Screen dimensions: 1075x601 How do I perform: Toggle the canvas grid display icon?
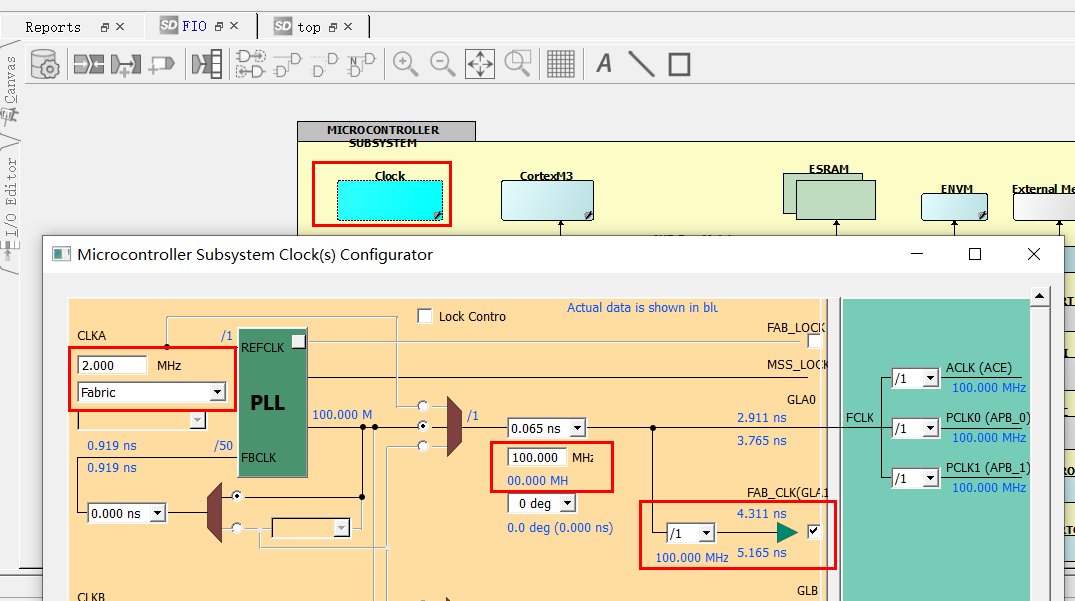coord(561,64)
